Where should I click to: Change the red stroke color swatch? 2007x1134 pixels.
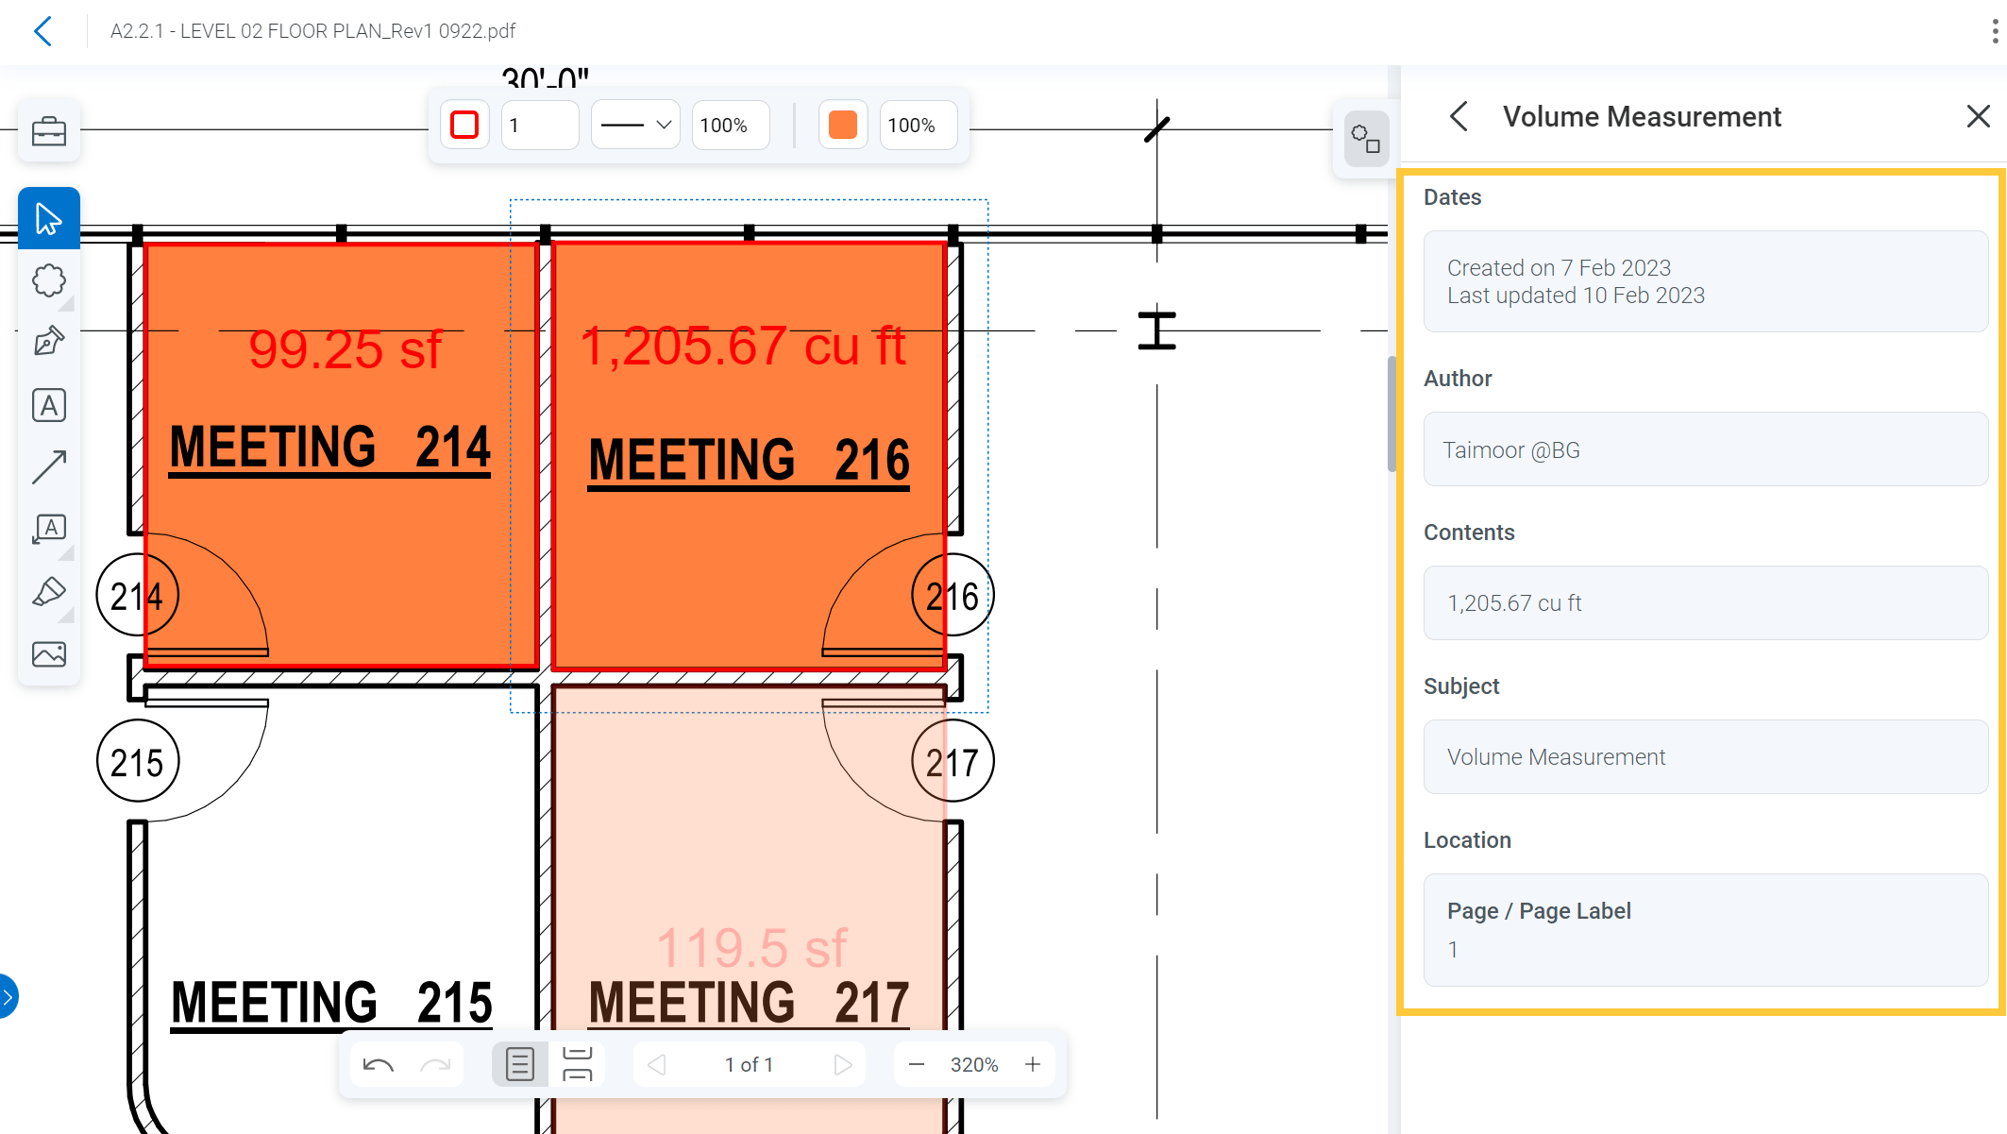(464, 125)
